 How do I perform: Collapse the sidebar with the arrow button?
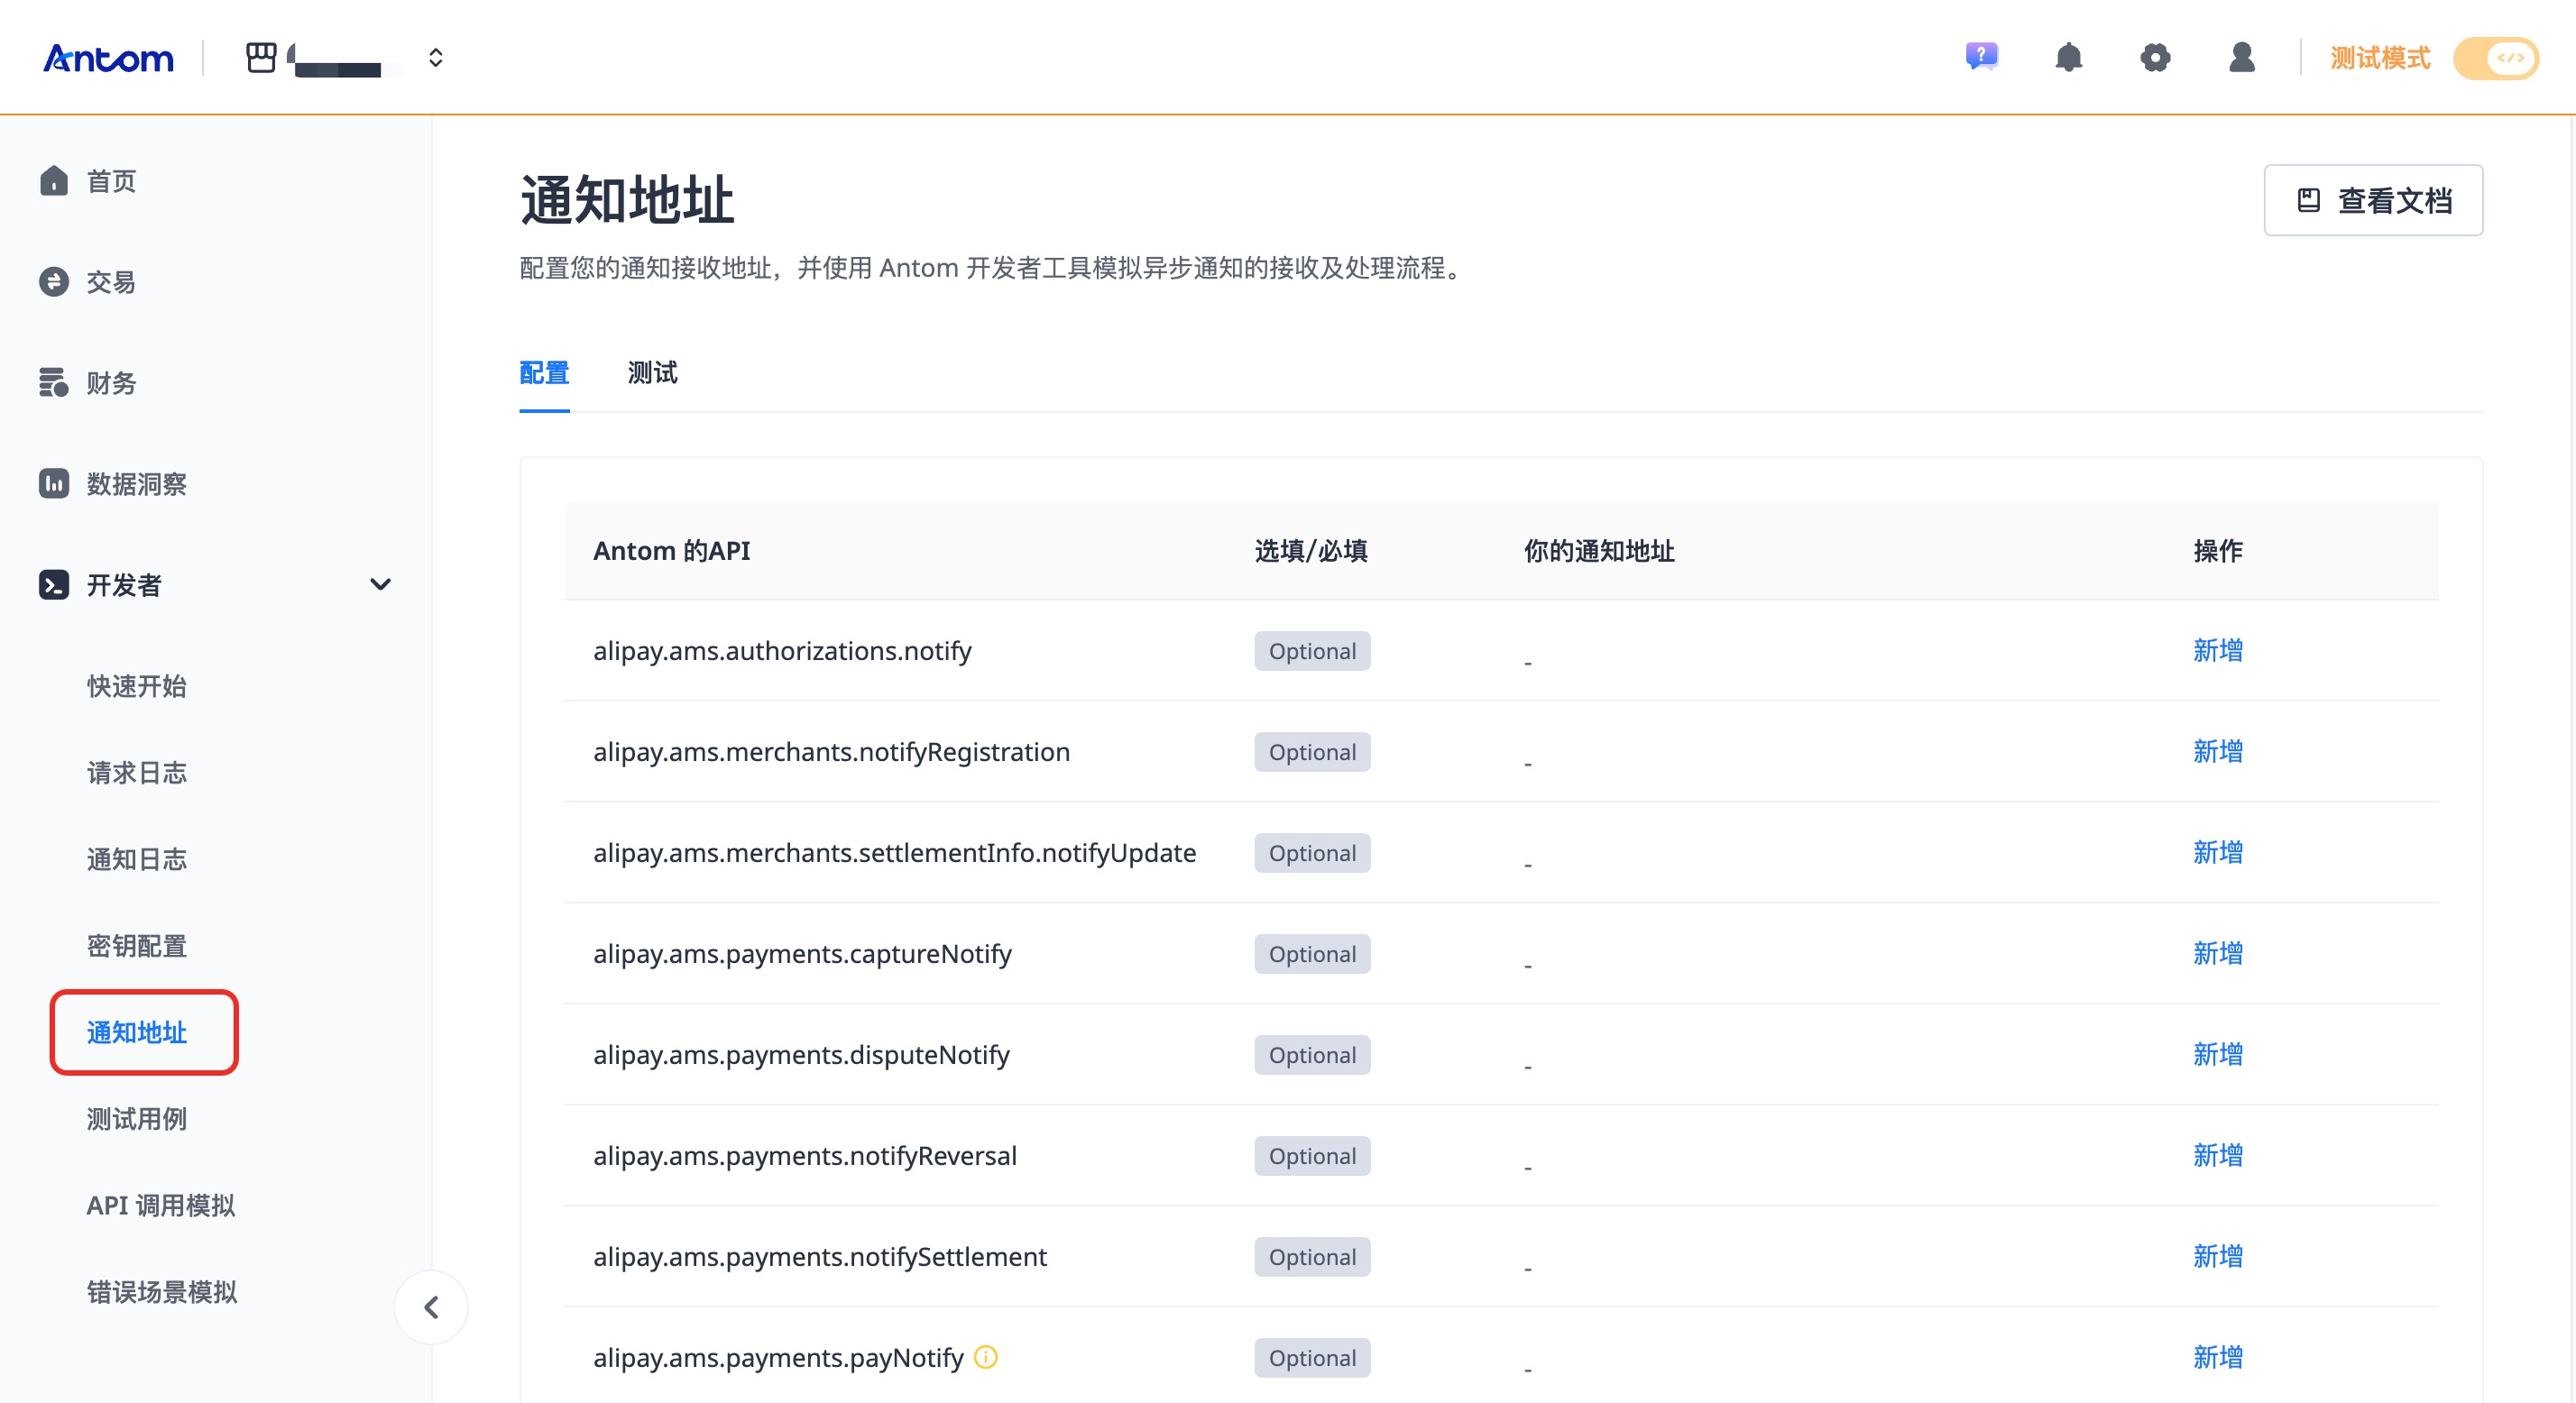coord(431,1307)
